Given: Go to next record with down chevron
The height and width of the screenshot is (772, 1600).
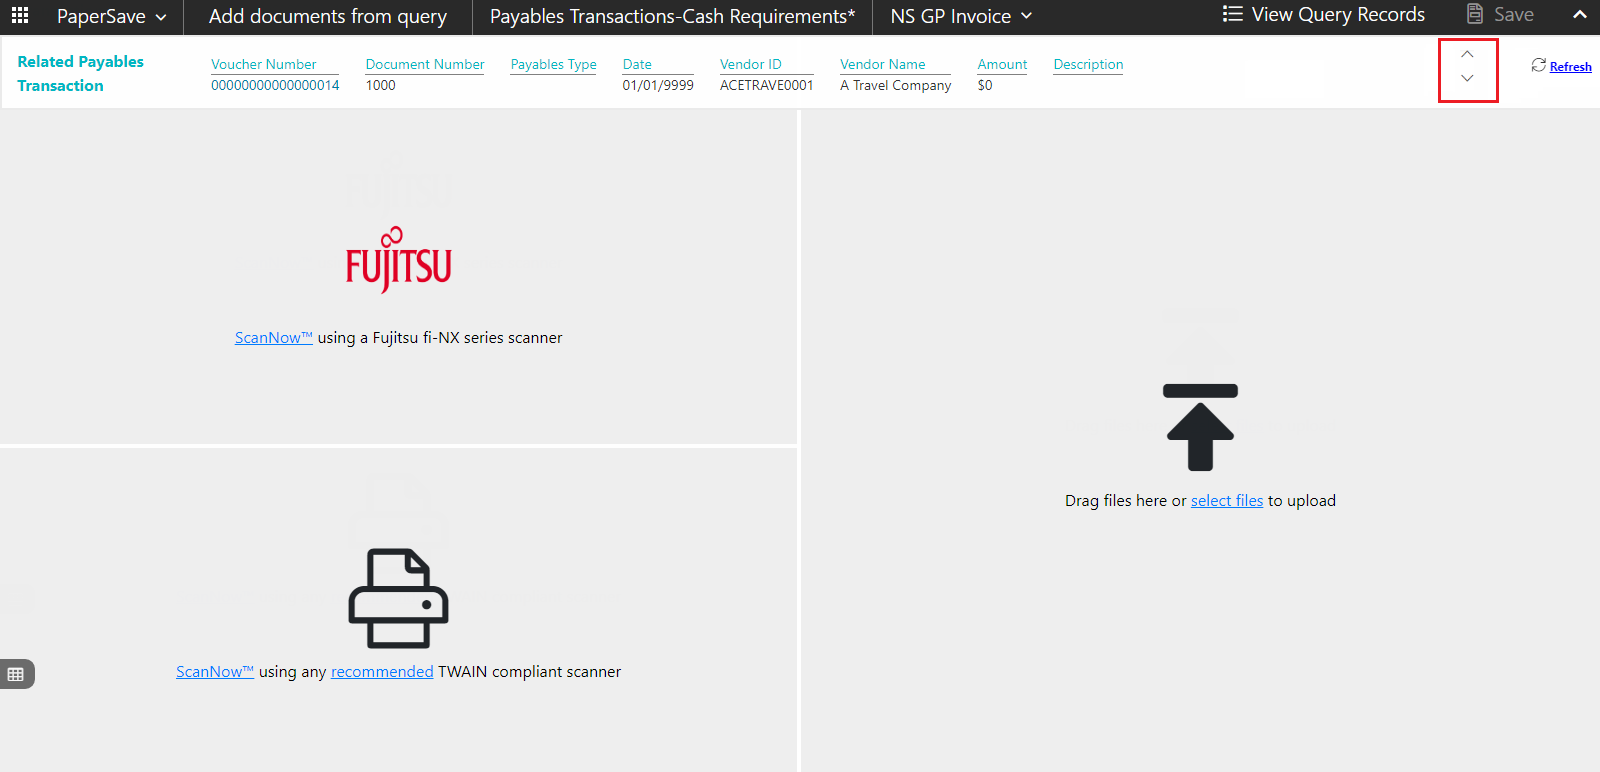Looking at the screenshot, I should (1467, 79).
